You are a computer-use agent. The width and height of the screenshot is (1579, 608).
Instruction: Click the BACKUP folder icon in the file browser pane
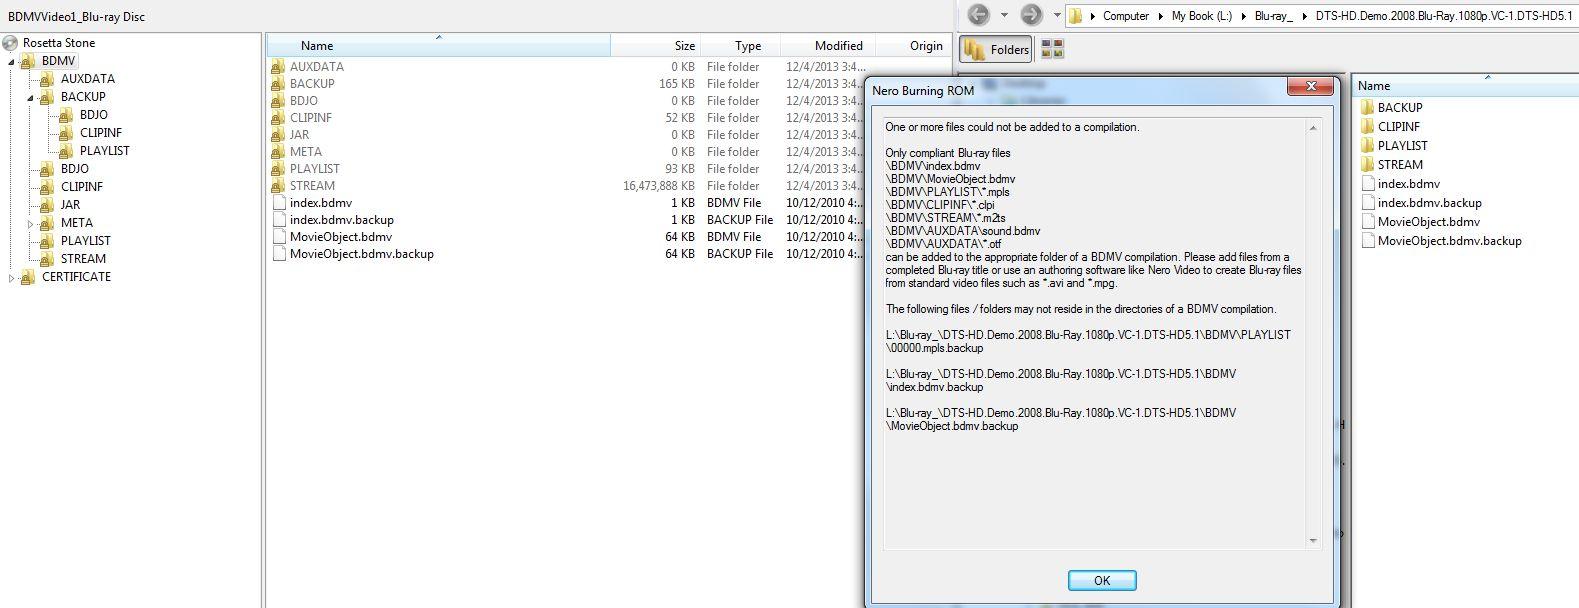pos(1367,107)
